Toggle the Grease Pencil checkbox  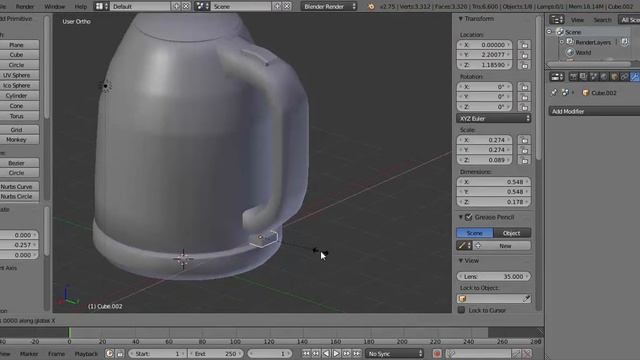(x=469, y=217)
